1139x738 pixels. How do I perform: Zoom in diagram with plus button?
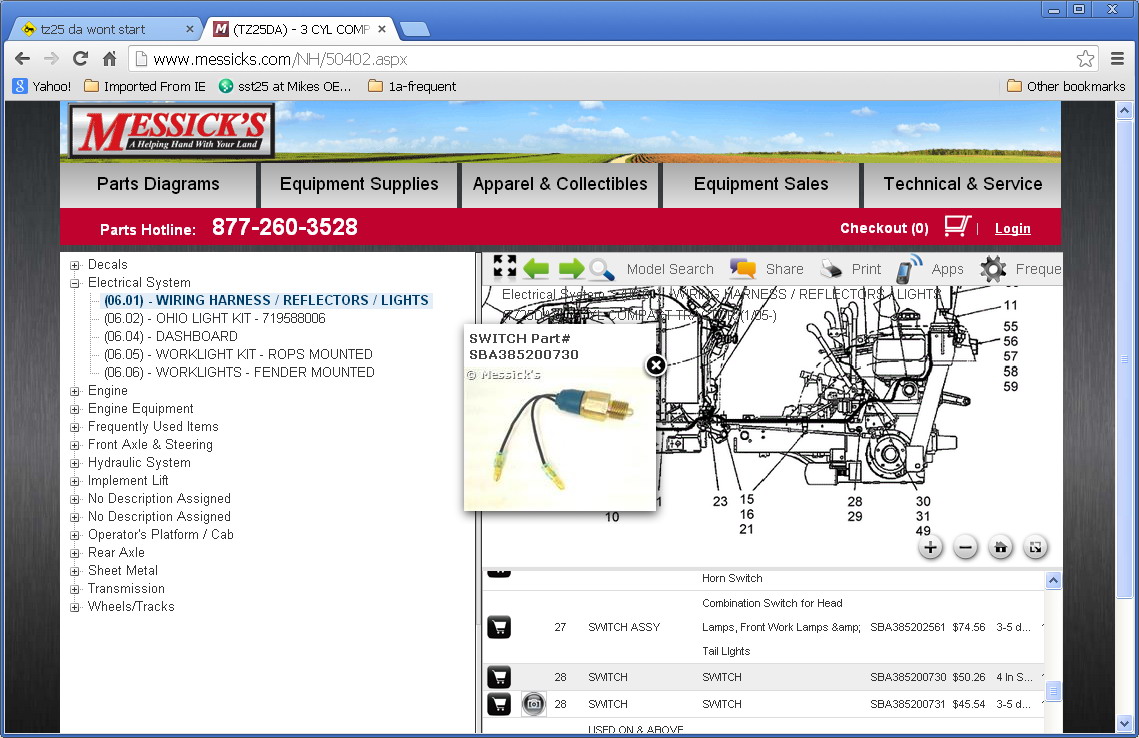[x=930, y=547]
